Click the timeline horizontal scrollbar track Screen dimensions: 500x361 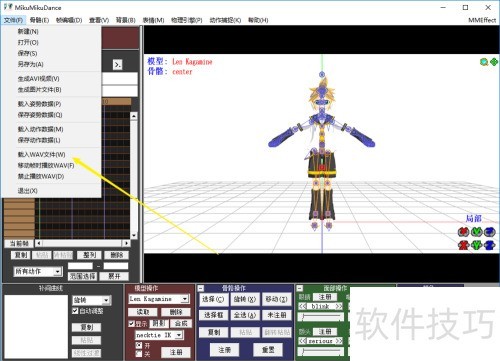point(83,243)
